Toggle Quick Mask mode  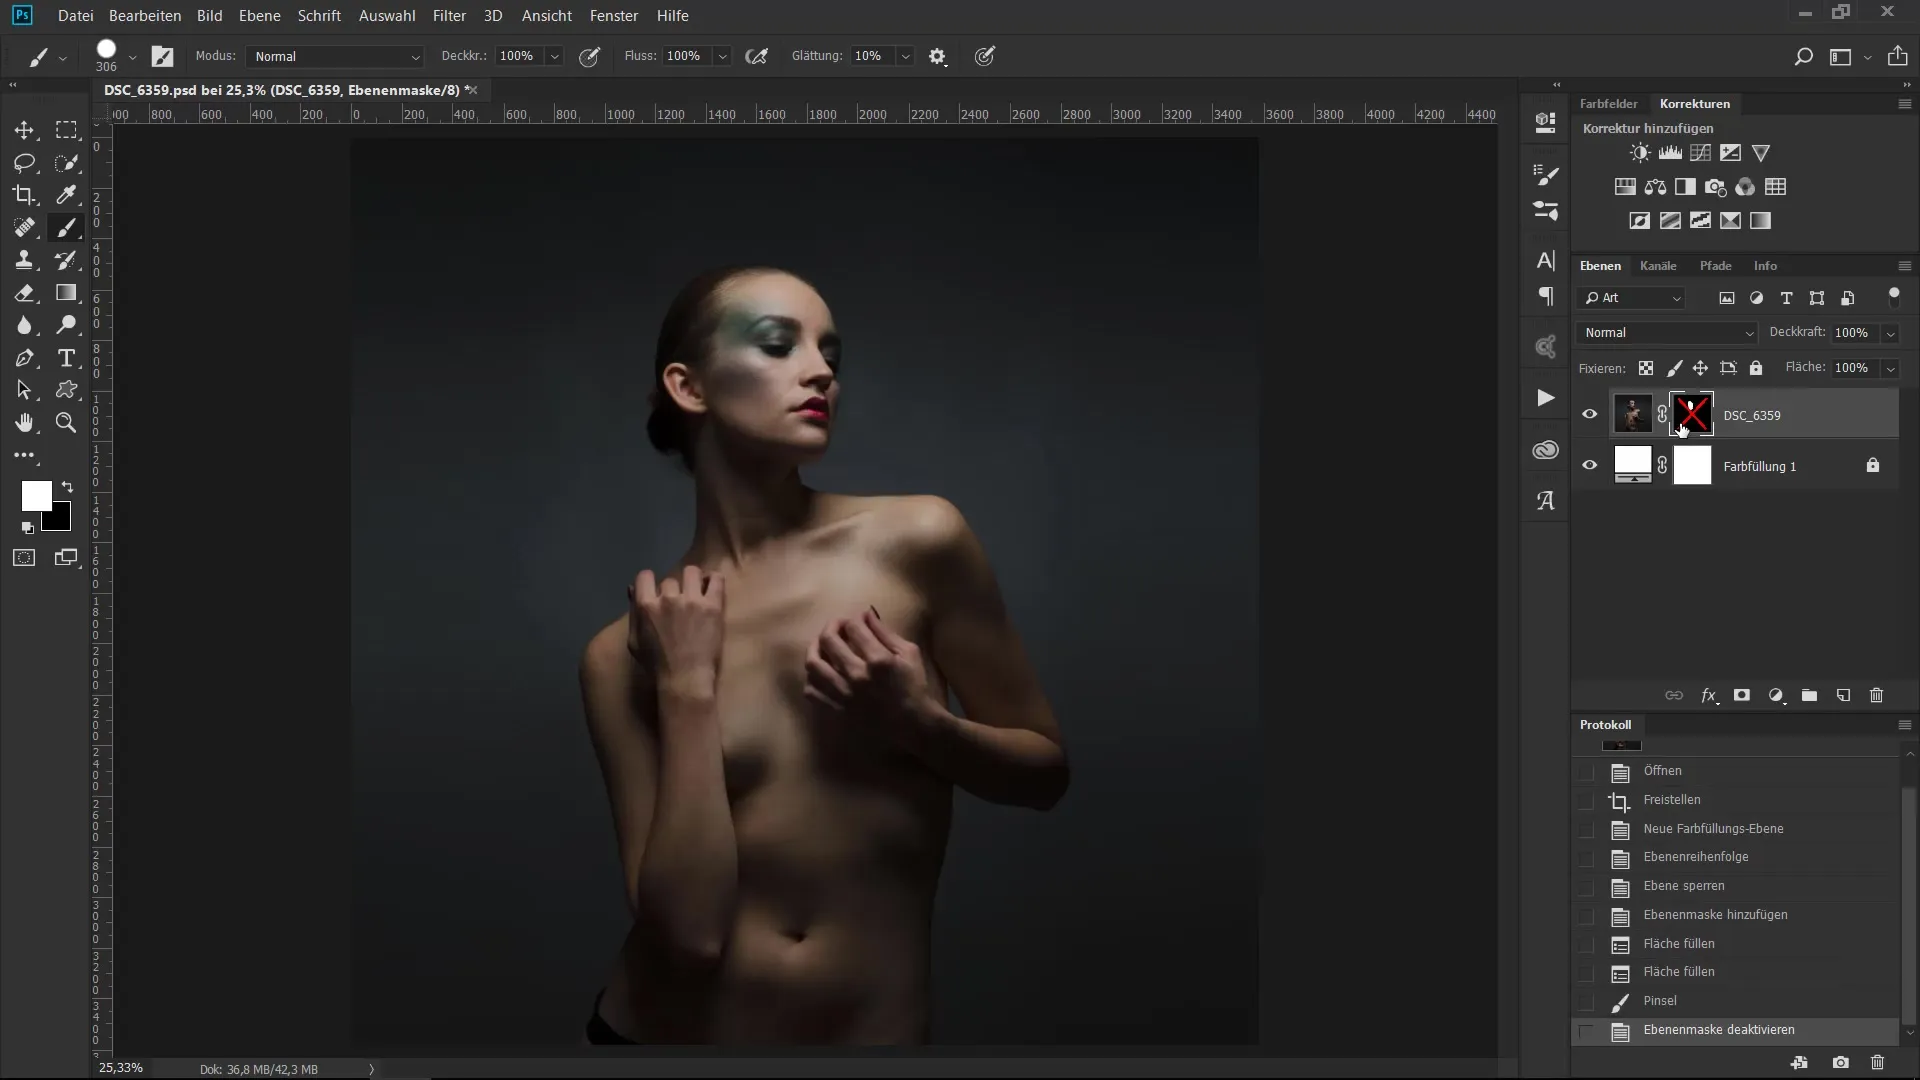click(24, 558)
